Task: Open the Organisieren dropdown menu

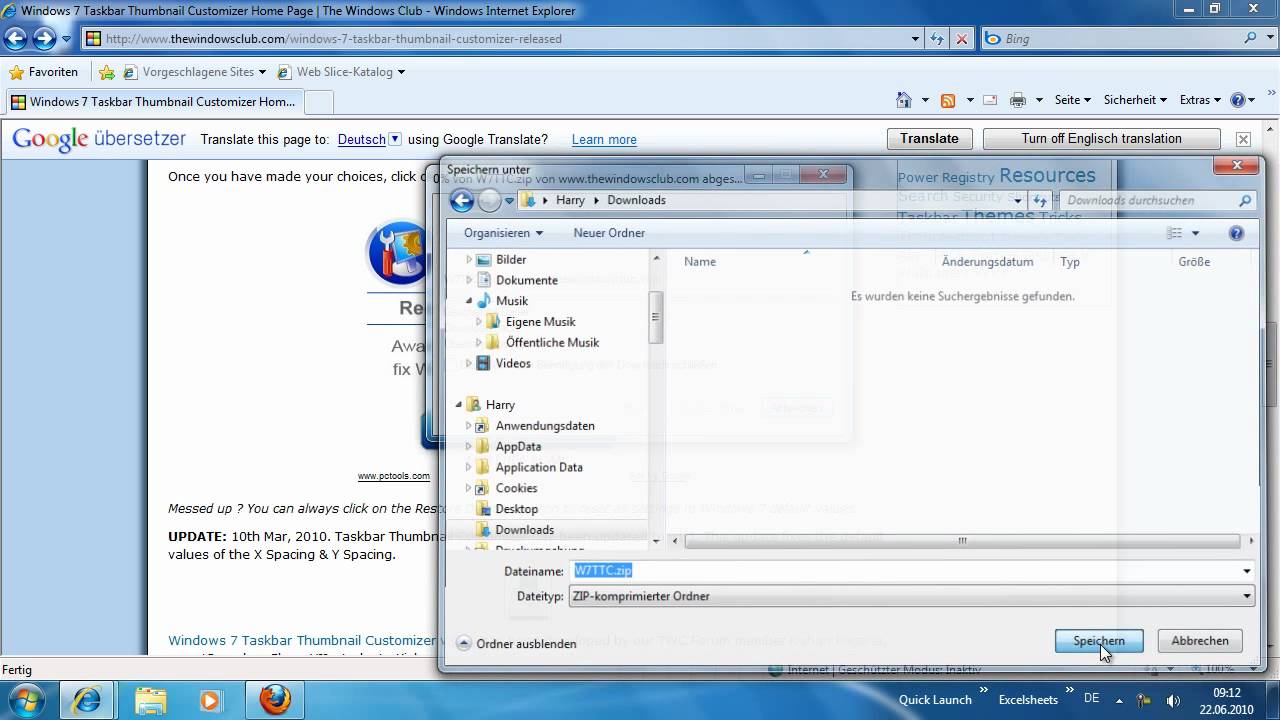Action: click(x=503, y=233)
